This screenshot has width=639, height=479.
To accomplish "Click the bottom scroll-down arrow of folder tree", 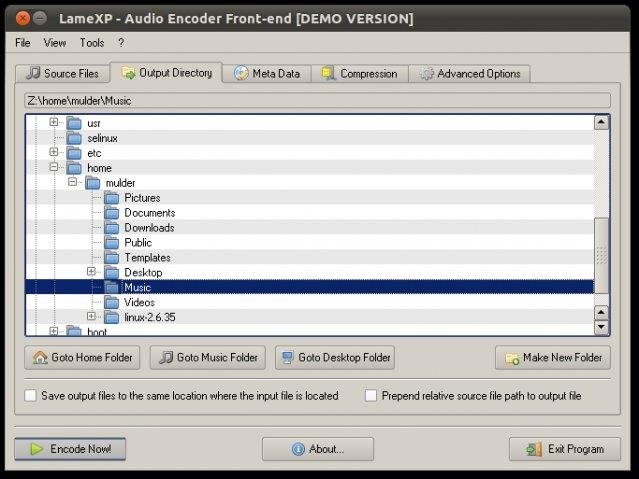I will (x=602, y=327).
